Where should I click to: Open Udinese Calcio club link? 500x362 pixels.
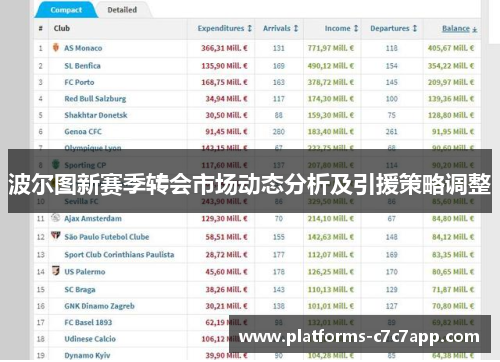click(90, 339)
